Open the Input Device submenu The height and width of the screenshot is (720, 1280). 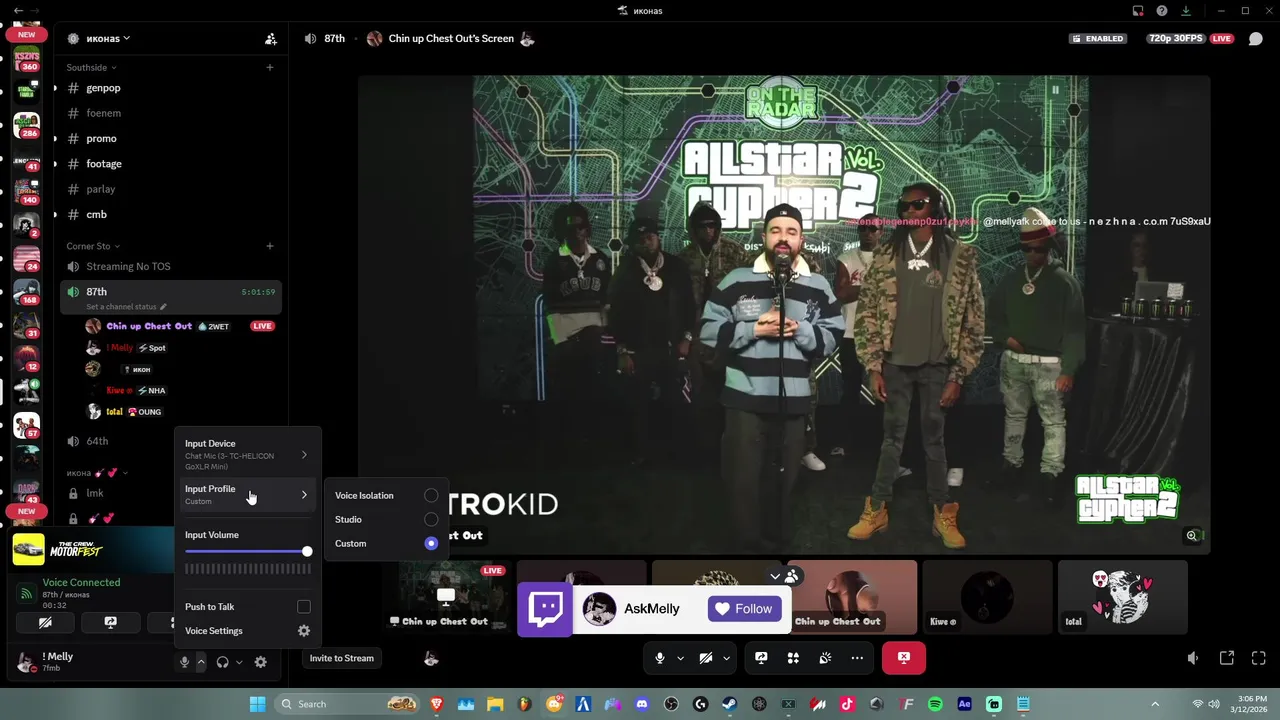(x=247, y=455)
